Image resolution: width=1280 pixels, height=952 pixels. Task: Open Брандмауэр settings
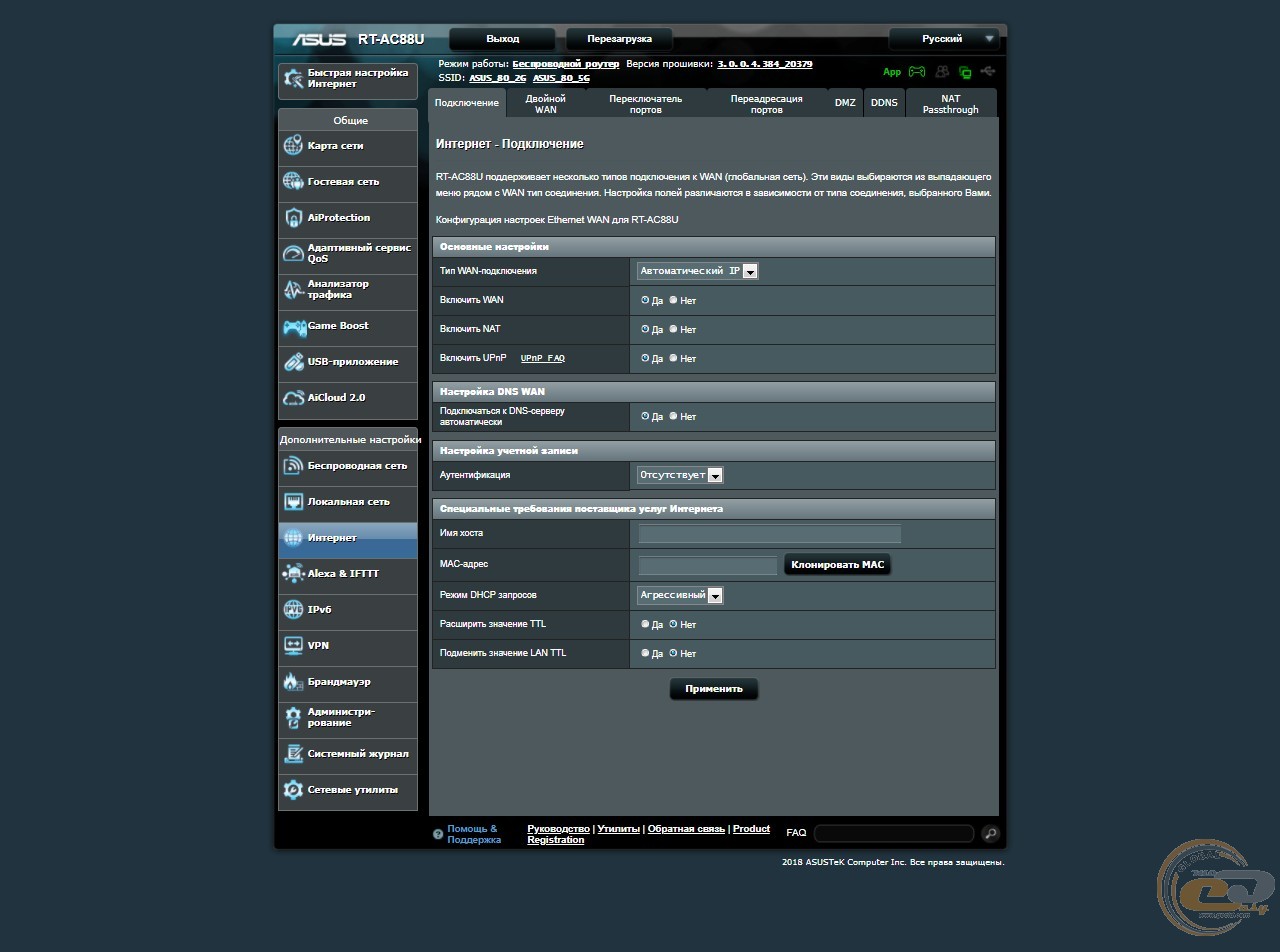(x=348, y=683)
